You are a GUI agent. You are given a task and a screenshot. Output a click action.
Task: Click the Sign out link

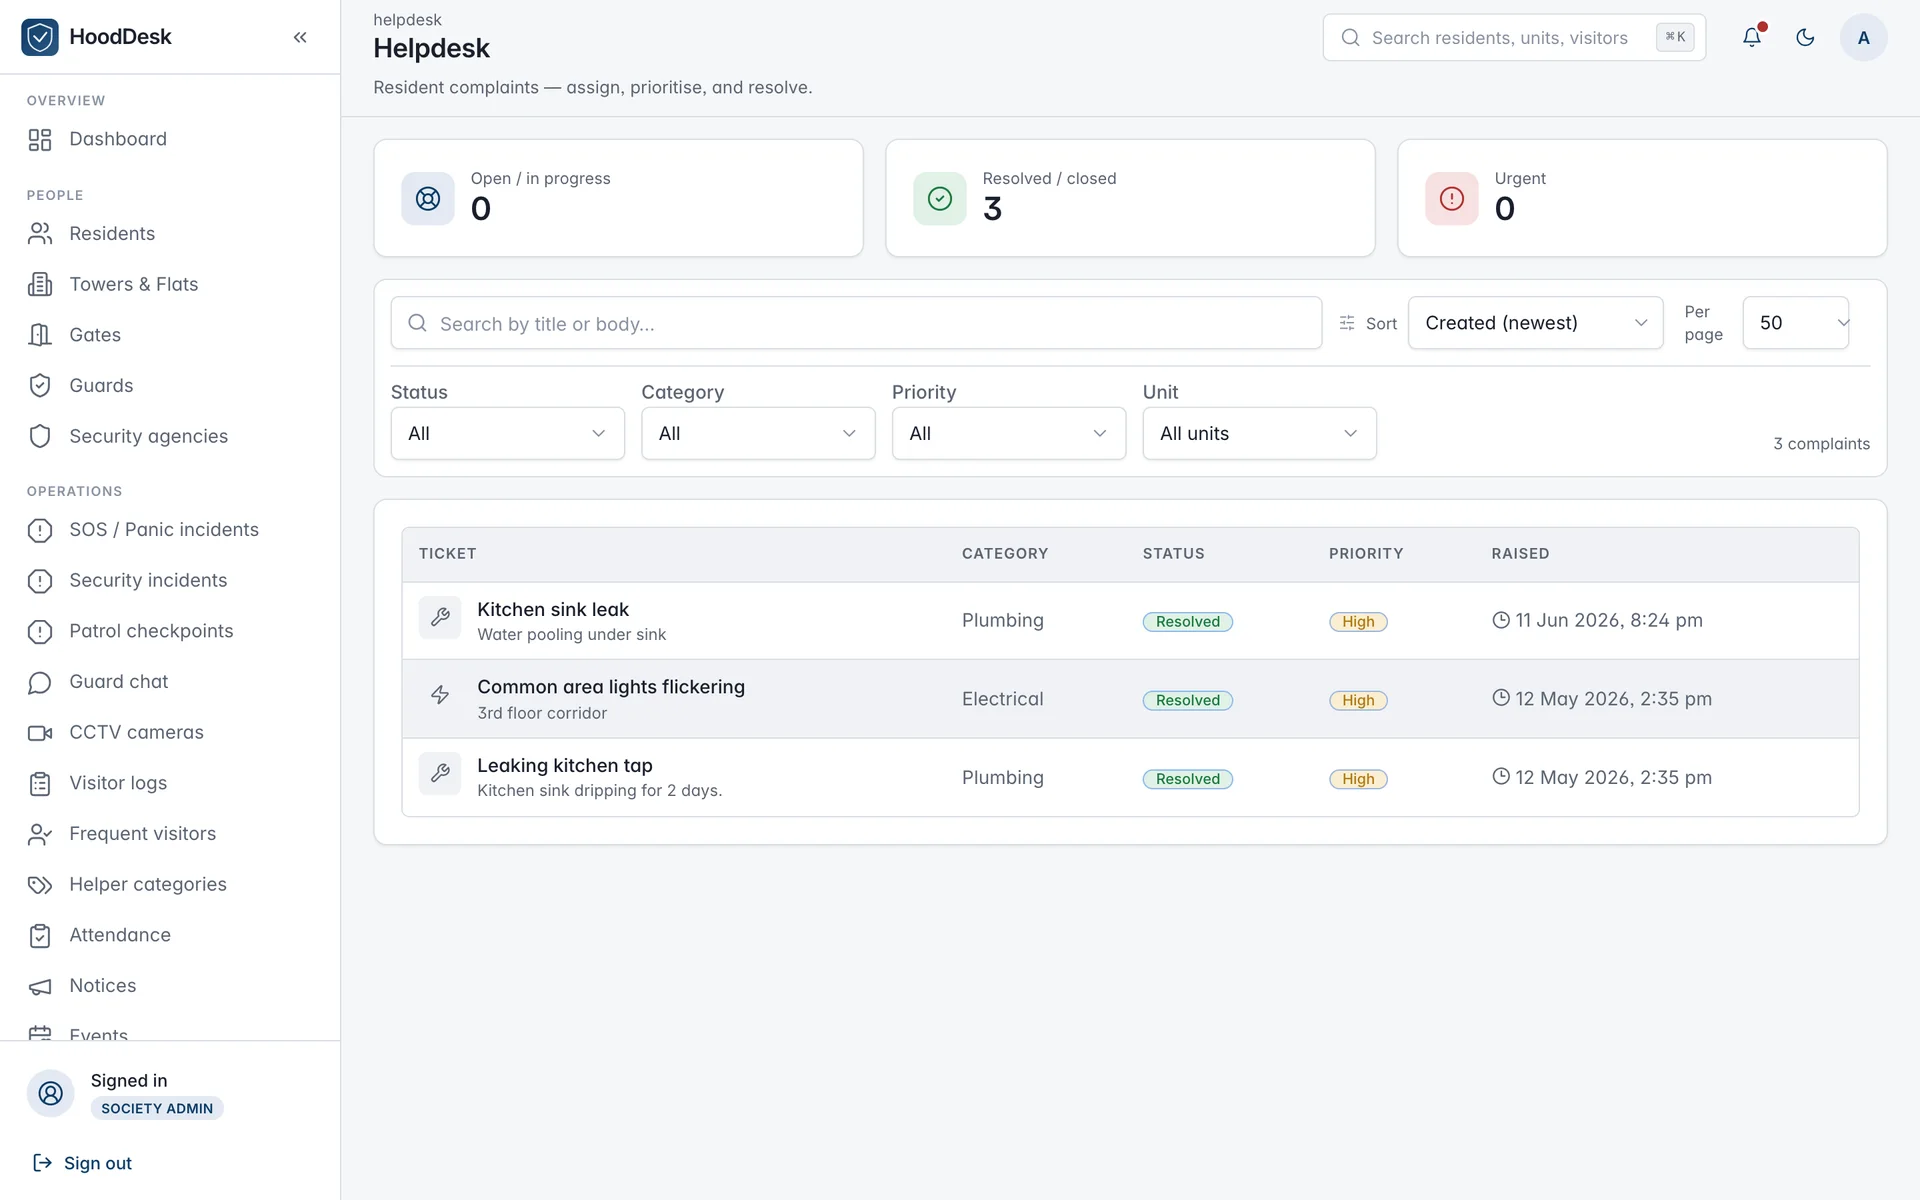pos(82,1163)
